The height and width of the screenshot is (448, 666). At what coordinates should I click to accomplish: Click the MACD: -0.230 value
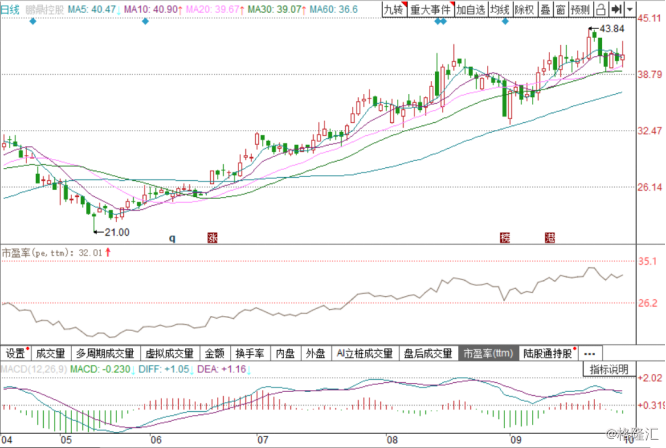click(100, 369)
